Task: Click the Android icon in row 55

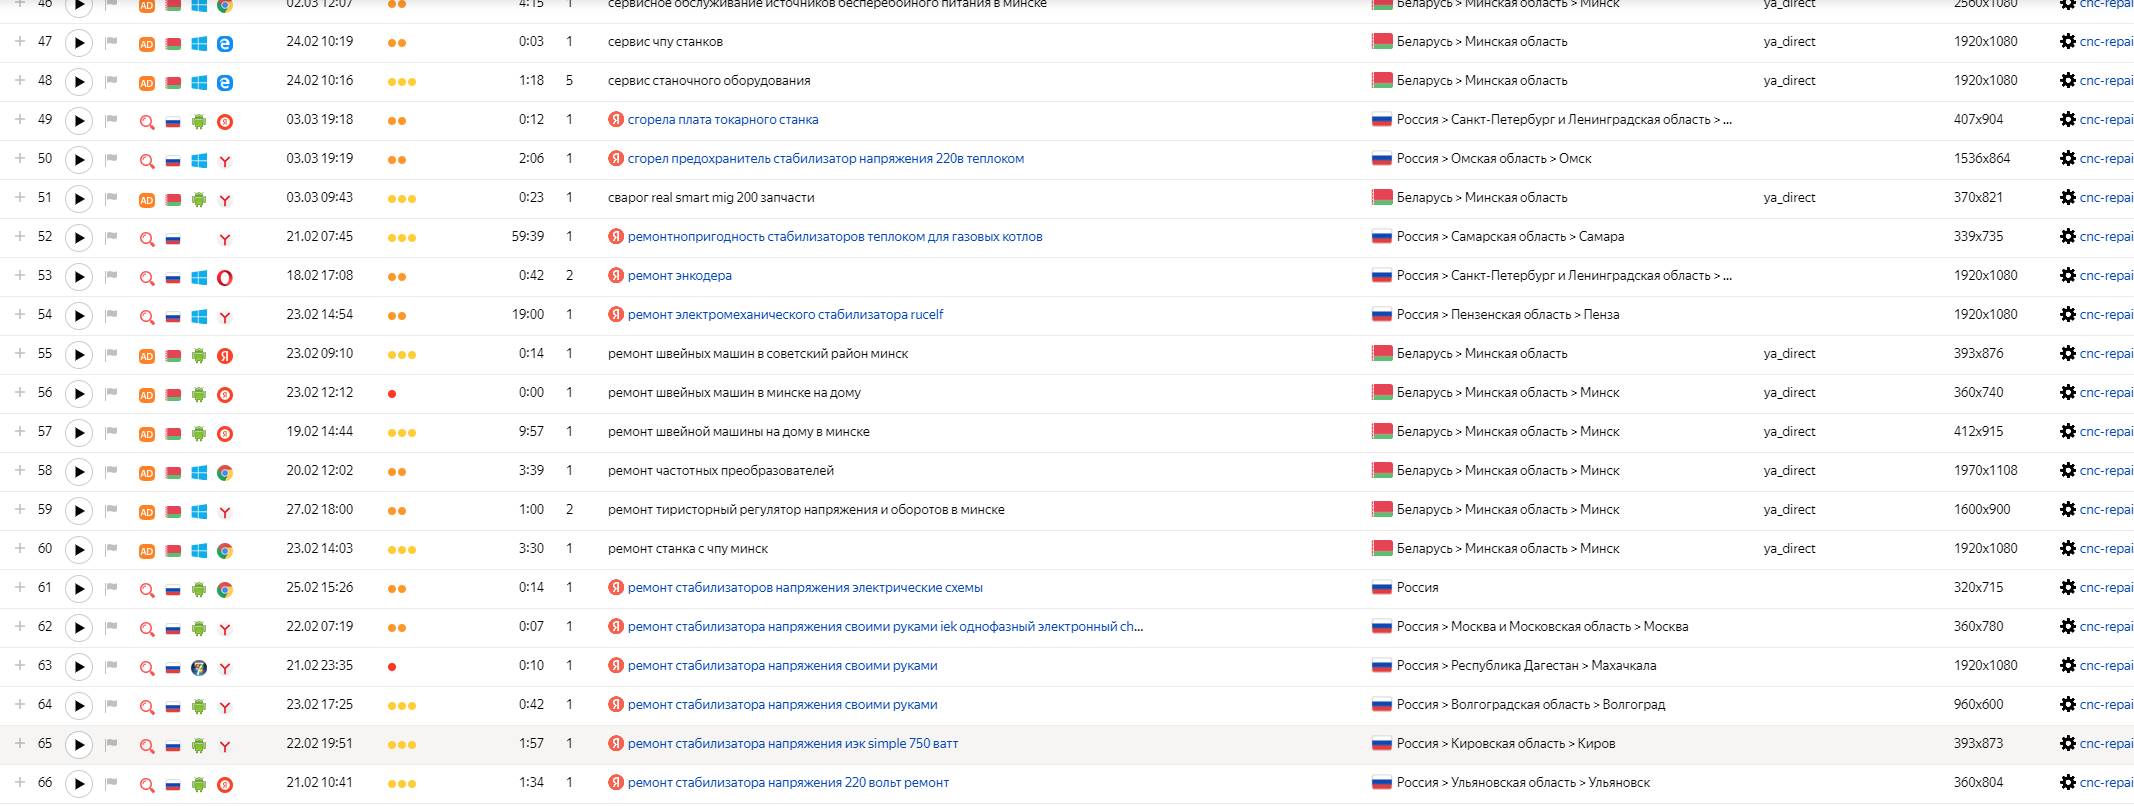Action: (199, 355)
